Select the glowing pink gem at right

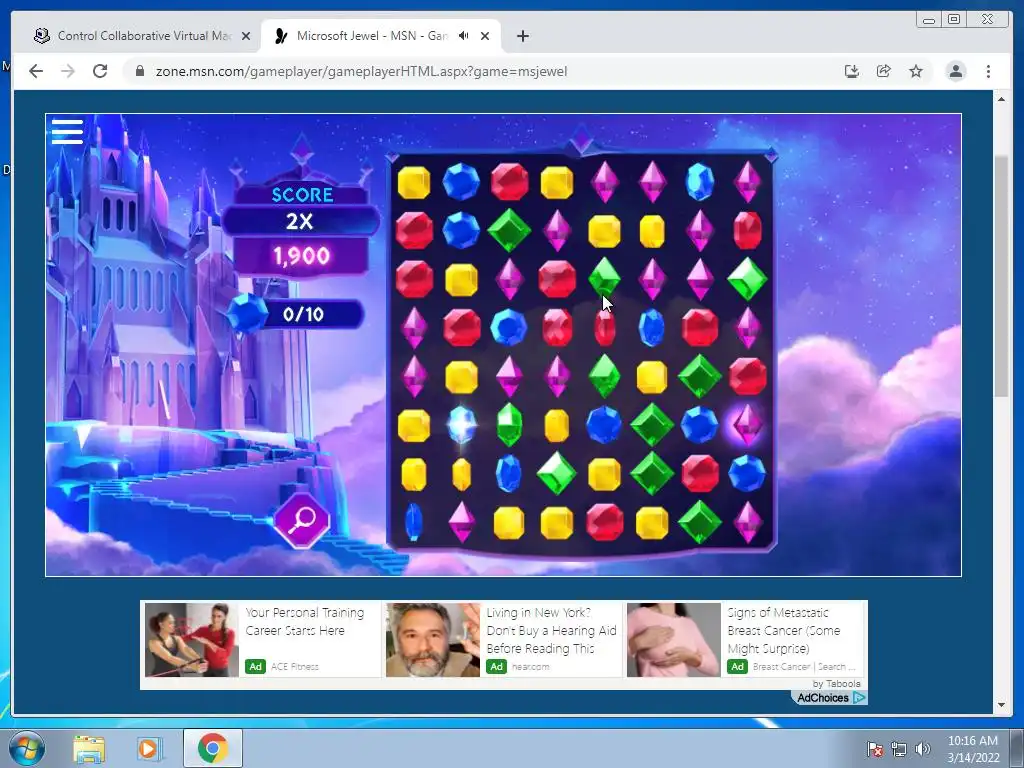pos(746,424)
